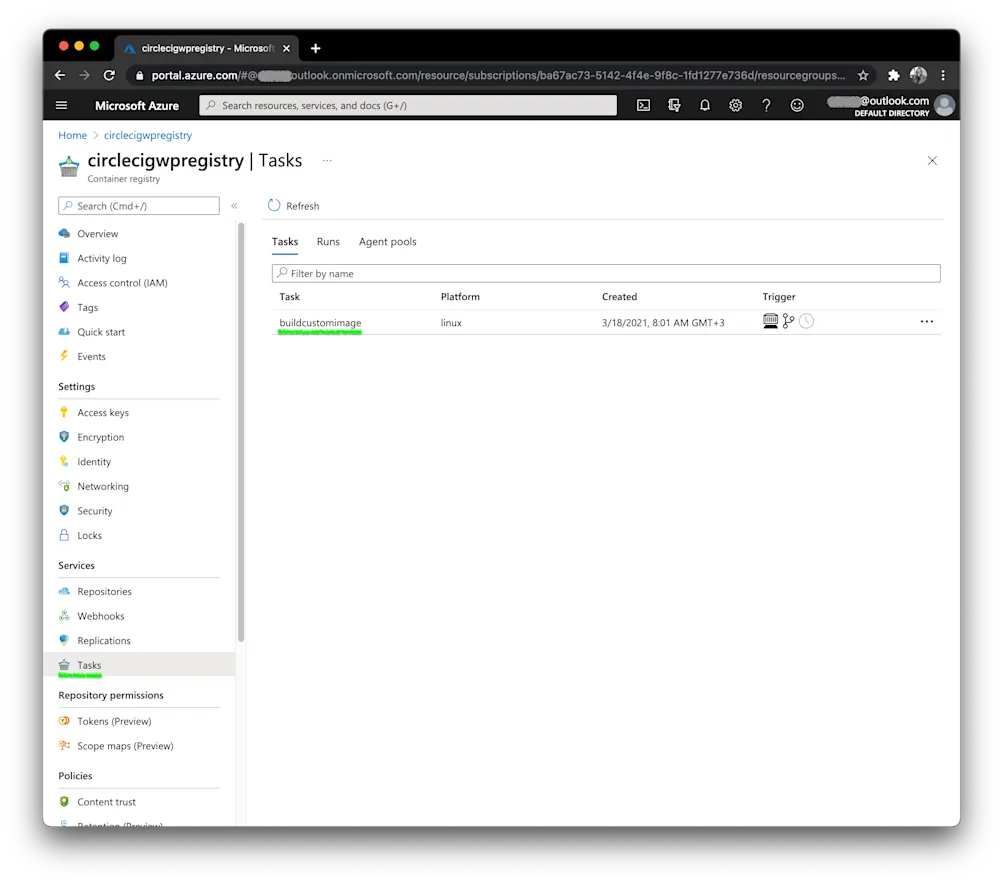The height and width of the screenshot is (883, 1003).
Task: Open Overview in the sidebar
Action: [97, 234]
